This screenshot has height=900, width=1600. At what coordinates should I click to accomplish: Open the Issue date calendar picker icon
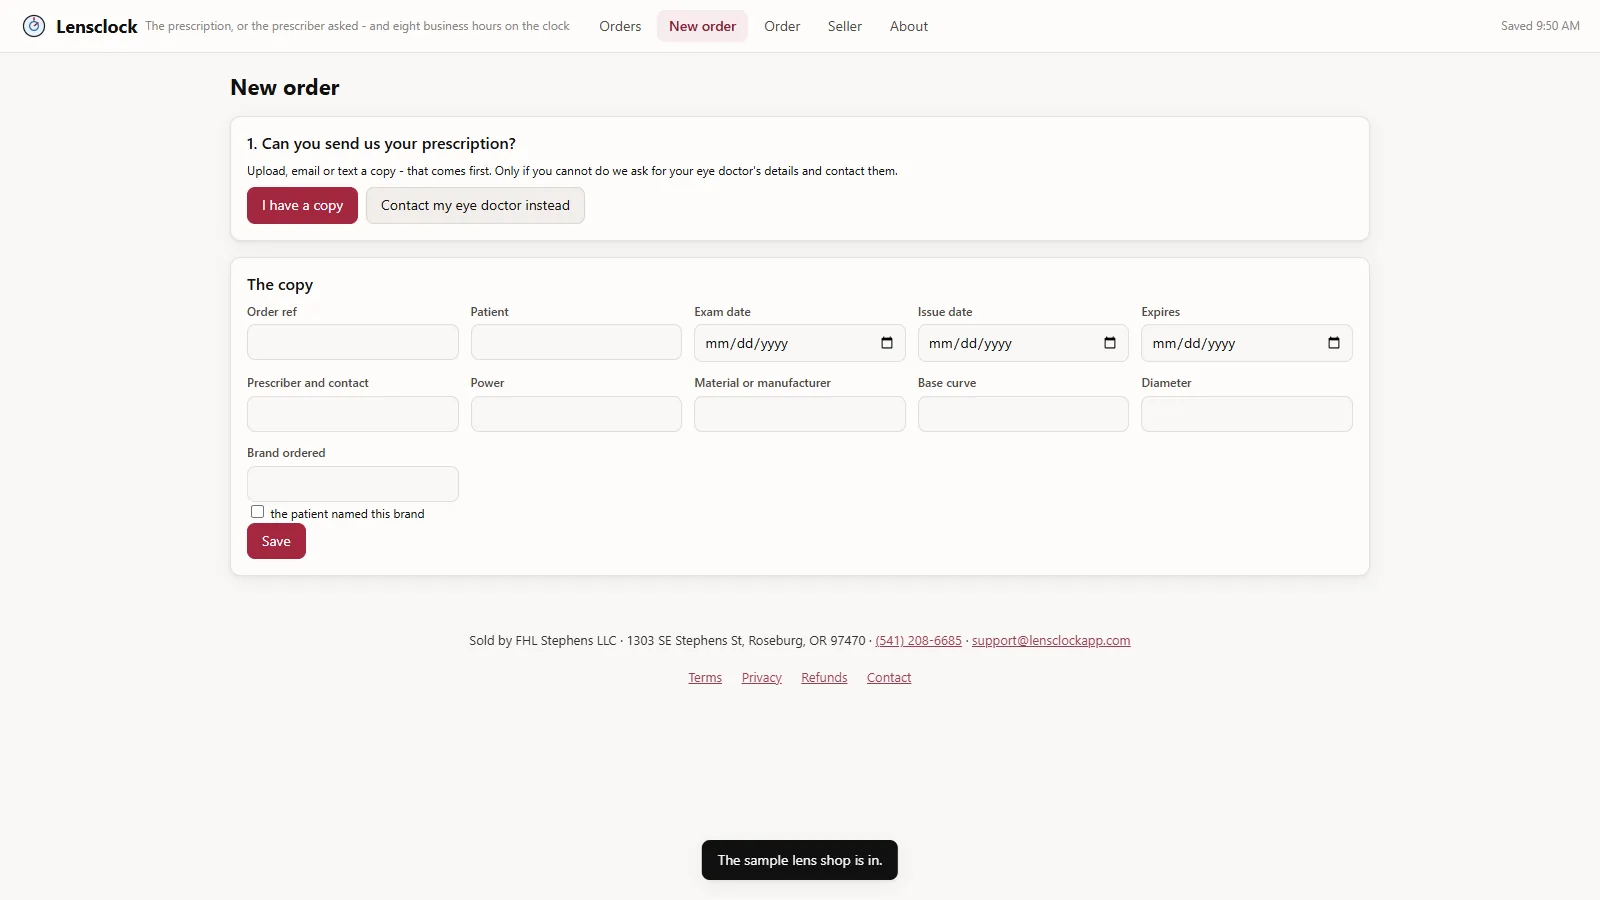coord(1110,343)
